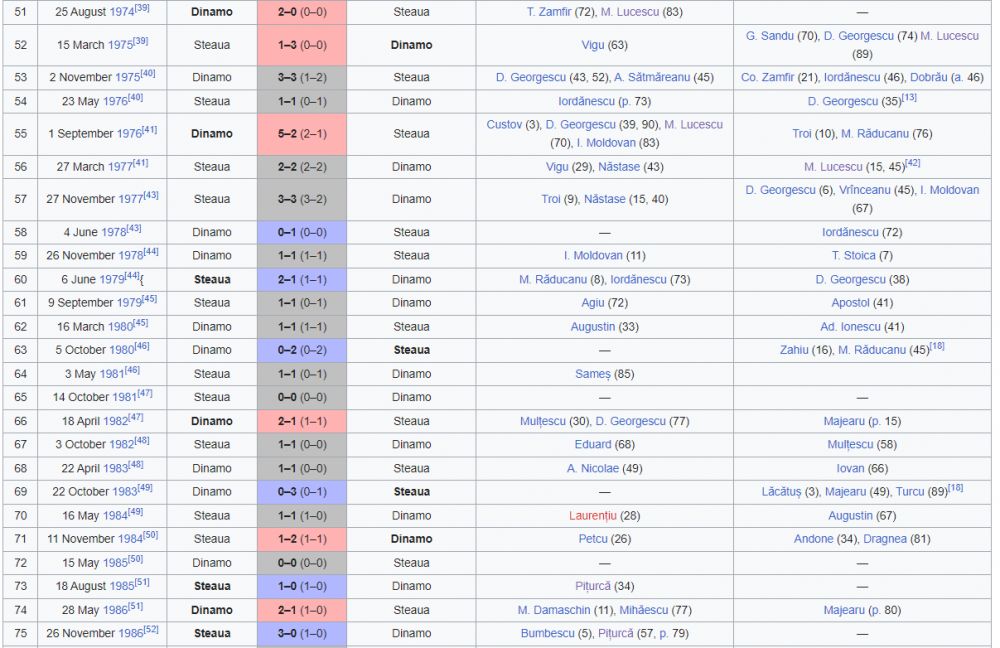Click the 1975 year link in row 53
Viewport: 1000px width, 648px height.
point(127,77)
